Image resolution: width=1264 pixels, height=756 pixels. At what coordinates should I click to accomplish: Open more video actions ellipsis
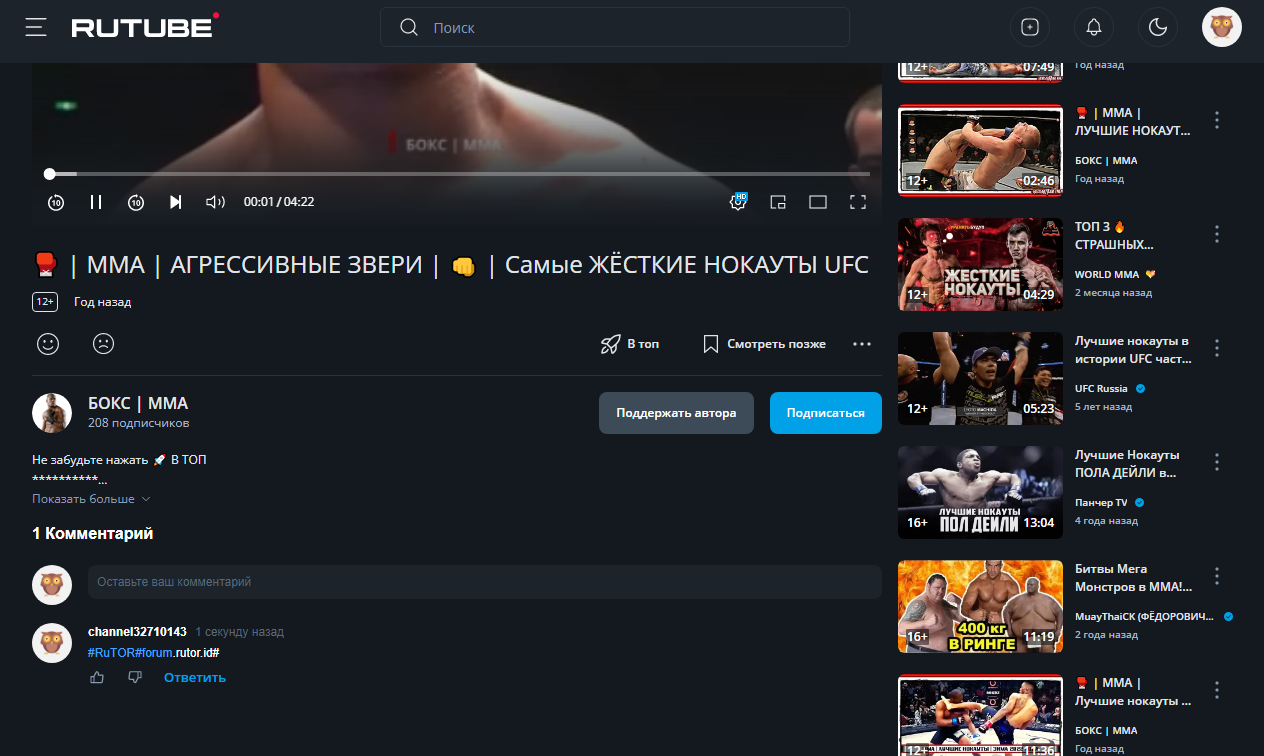[x=862, y=344]
